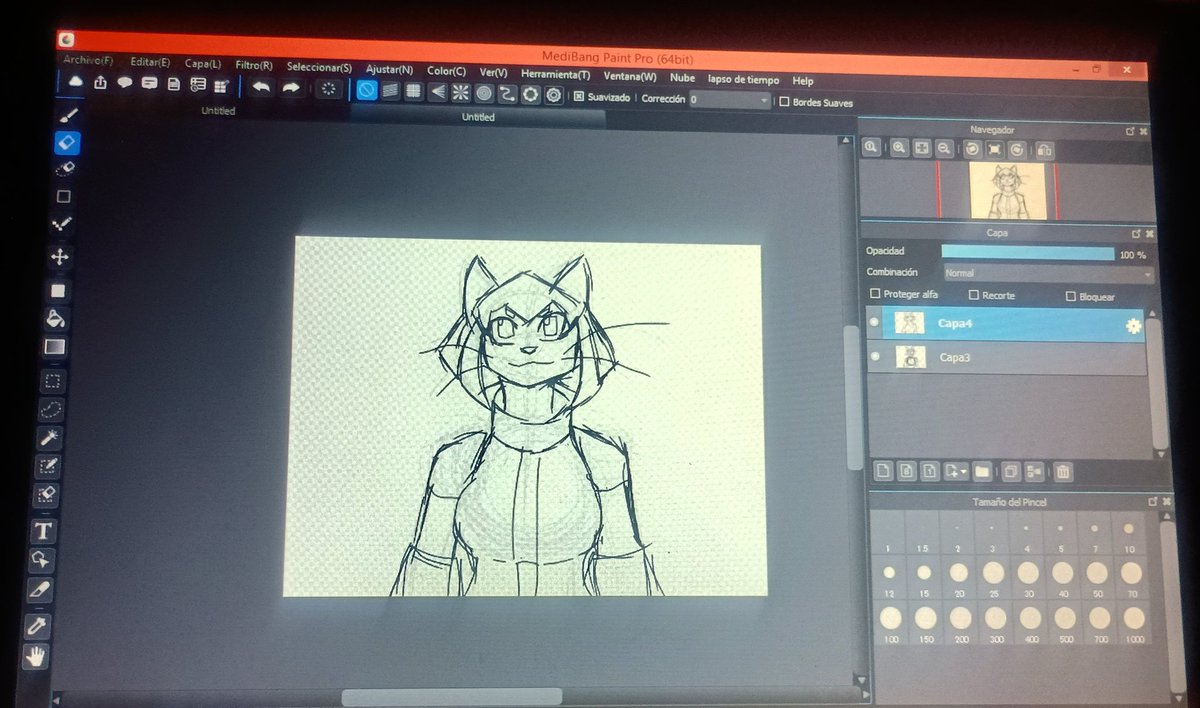Select the Move tool
Viewport: 1200px width, 708px height.
(x=60, y=257)
